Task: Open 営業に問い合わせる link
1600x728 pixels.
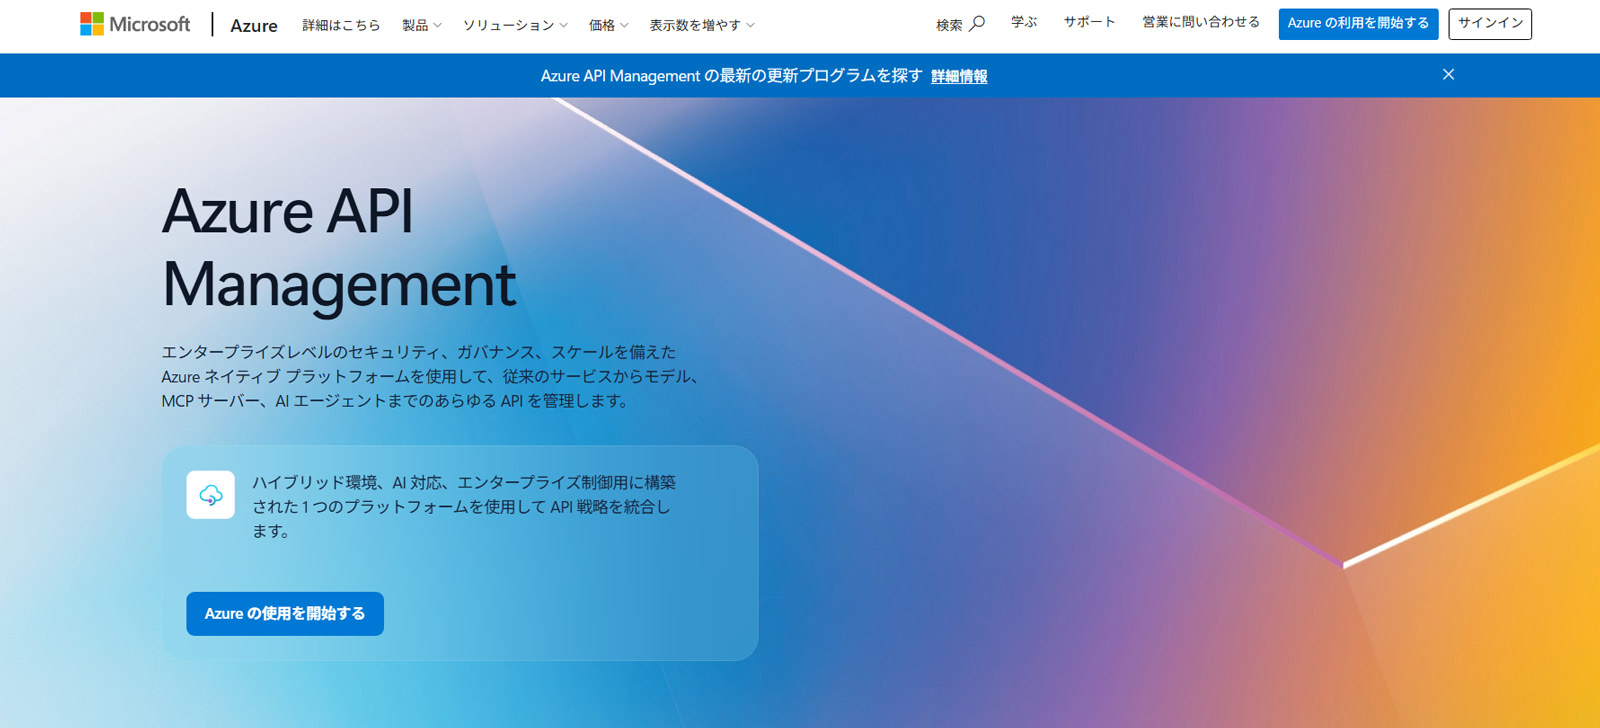Action: [x=1201, y=22]
